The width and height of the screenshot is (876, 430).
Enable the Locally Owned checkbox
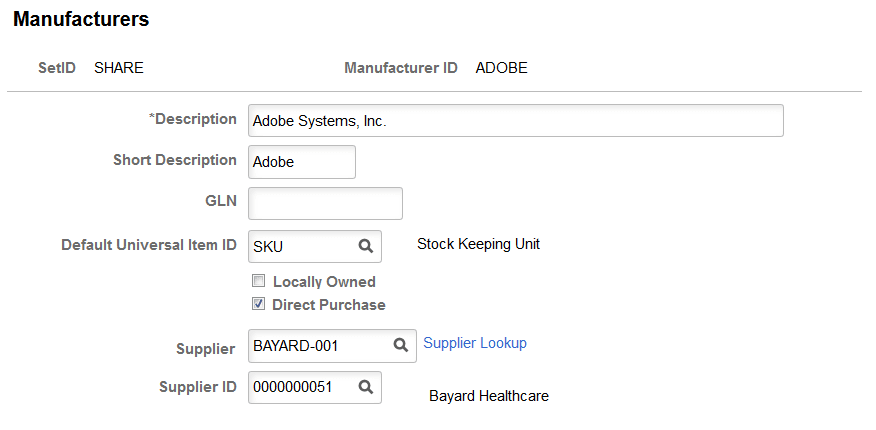[258, 281]
